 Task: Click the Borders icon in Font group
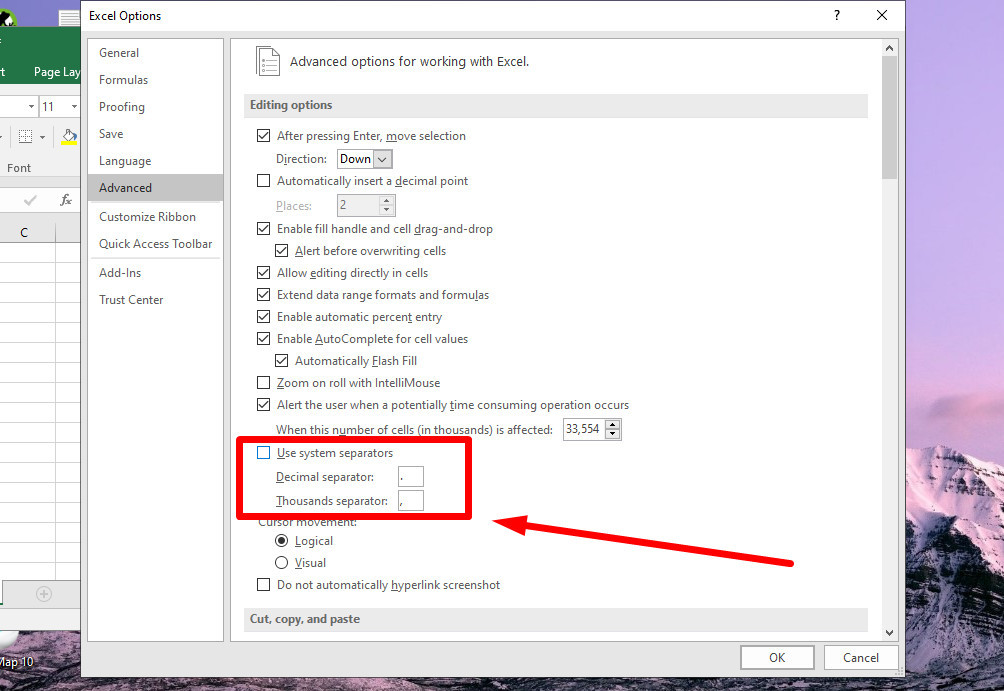[25, 137]
